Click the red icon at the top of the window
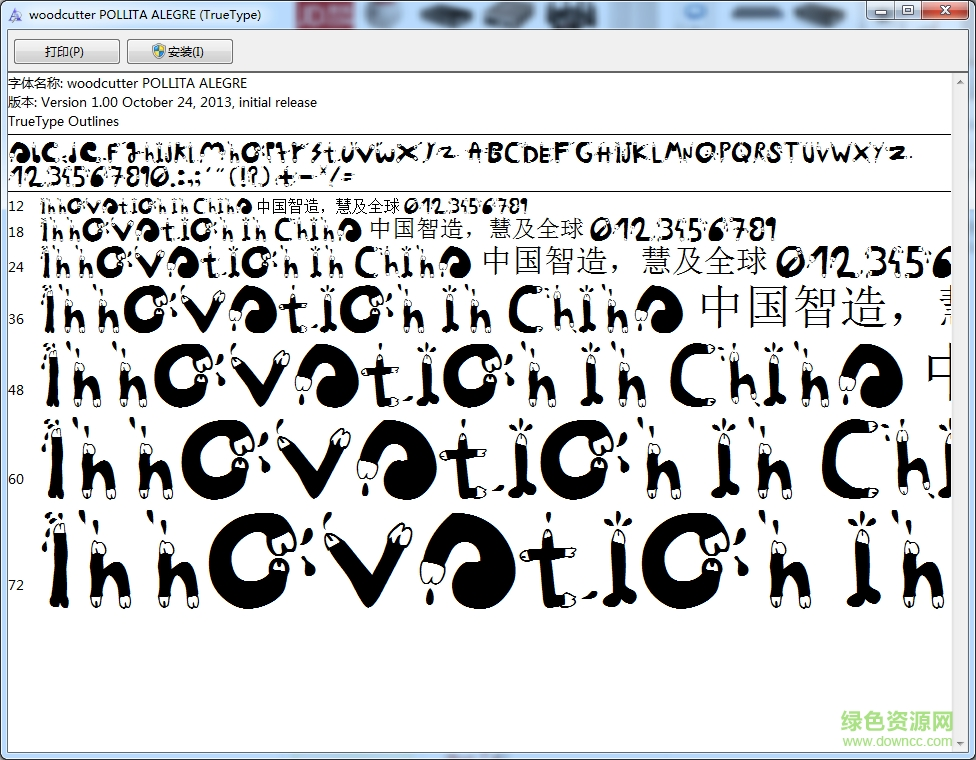976x760 pixels. point(325,13)
